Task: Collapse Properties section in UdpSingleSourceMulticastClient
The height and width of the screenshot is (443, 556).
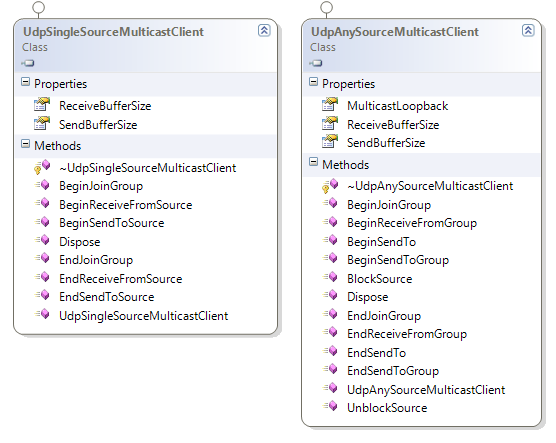Action: (x=25, y=82)
